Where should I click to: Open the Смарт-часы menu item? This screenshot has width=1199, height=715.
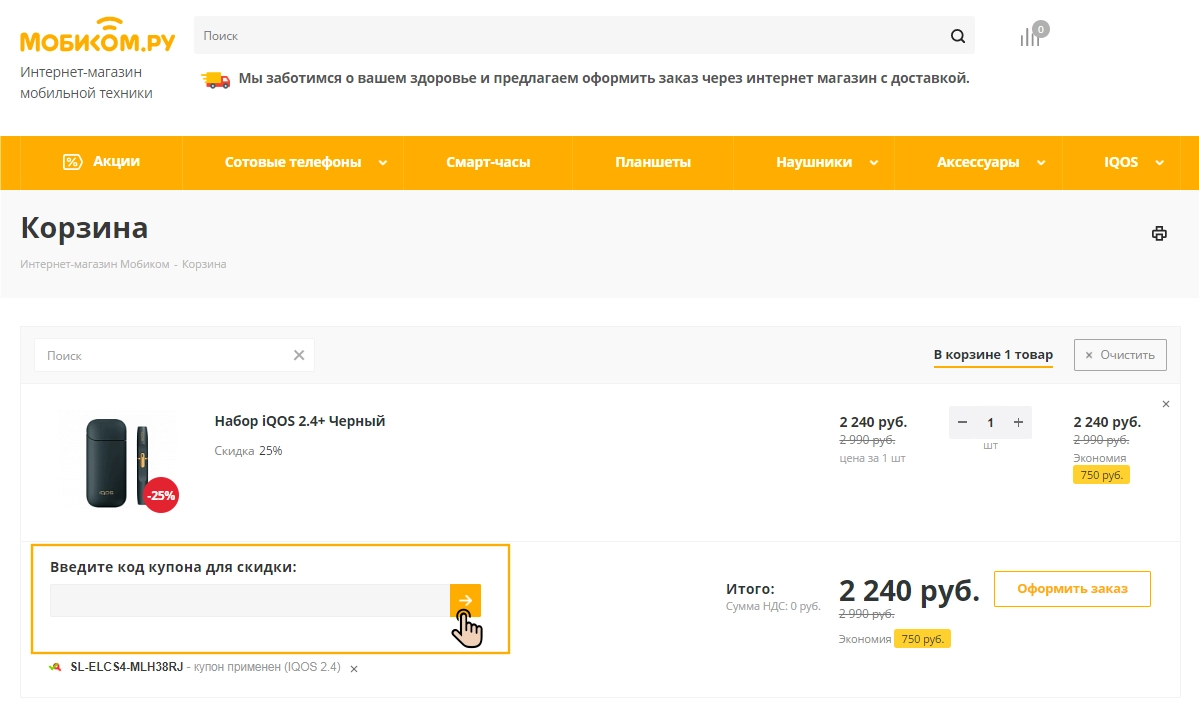coord(488,162)
